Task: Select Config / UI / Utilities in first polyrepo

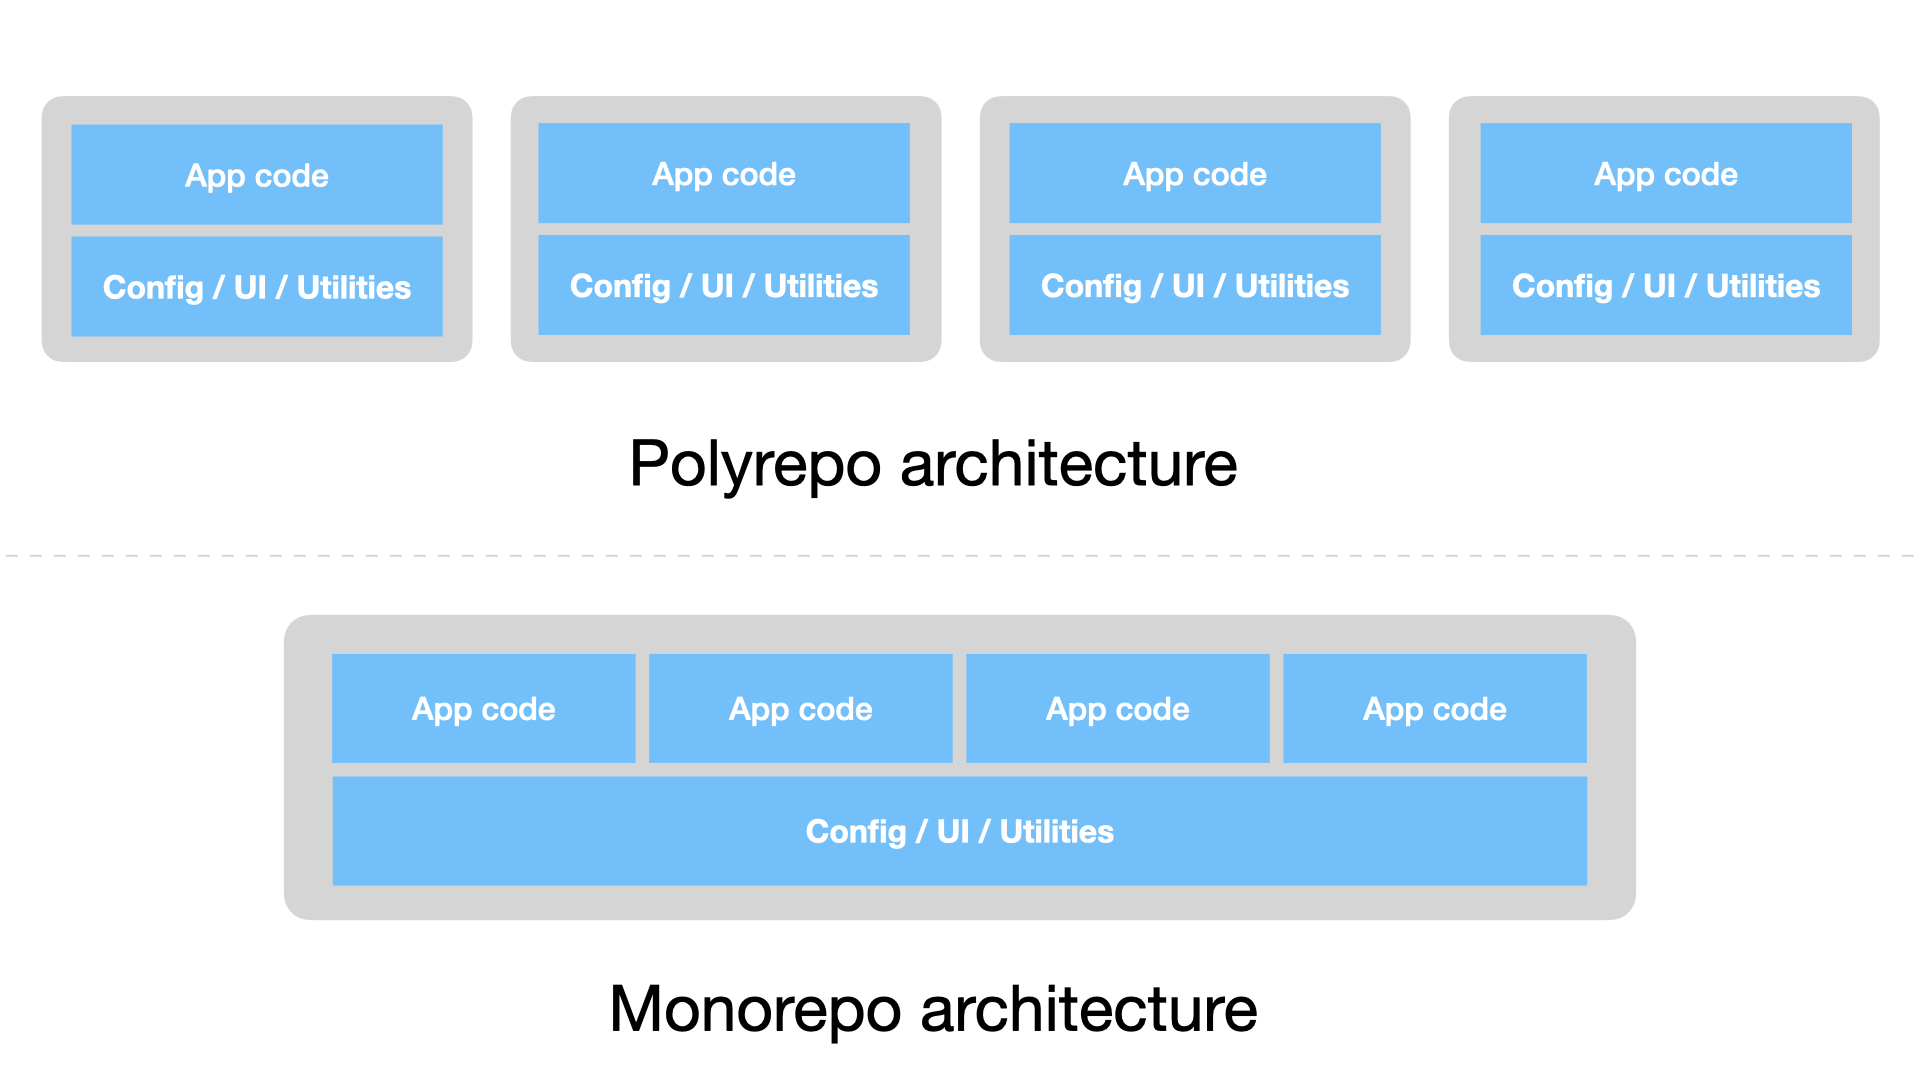Action: (x=257, y=287)
